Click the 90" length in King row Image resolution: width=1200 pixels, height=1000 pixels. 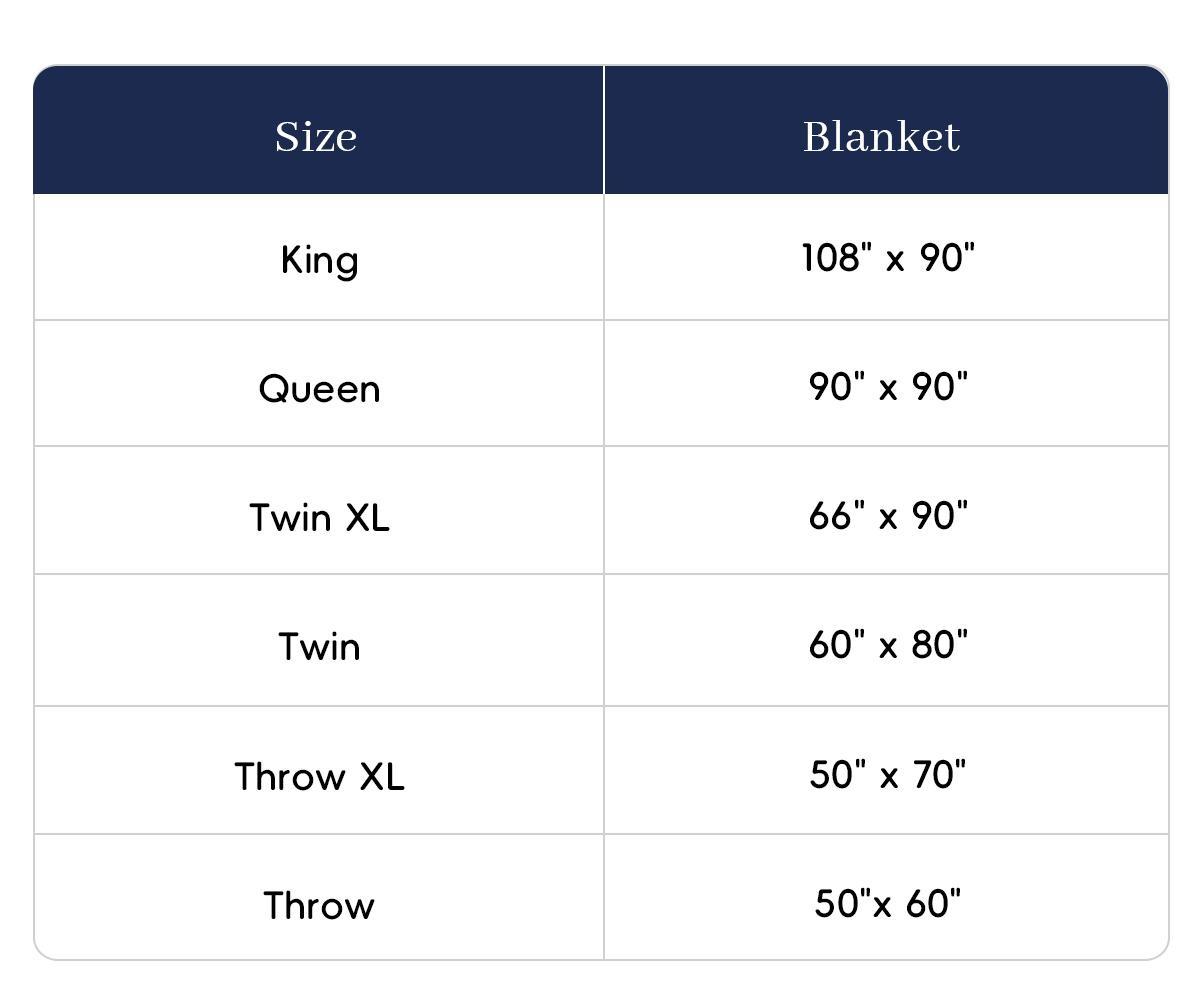[946, 258]
